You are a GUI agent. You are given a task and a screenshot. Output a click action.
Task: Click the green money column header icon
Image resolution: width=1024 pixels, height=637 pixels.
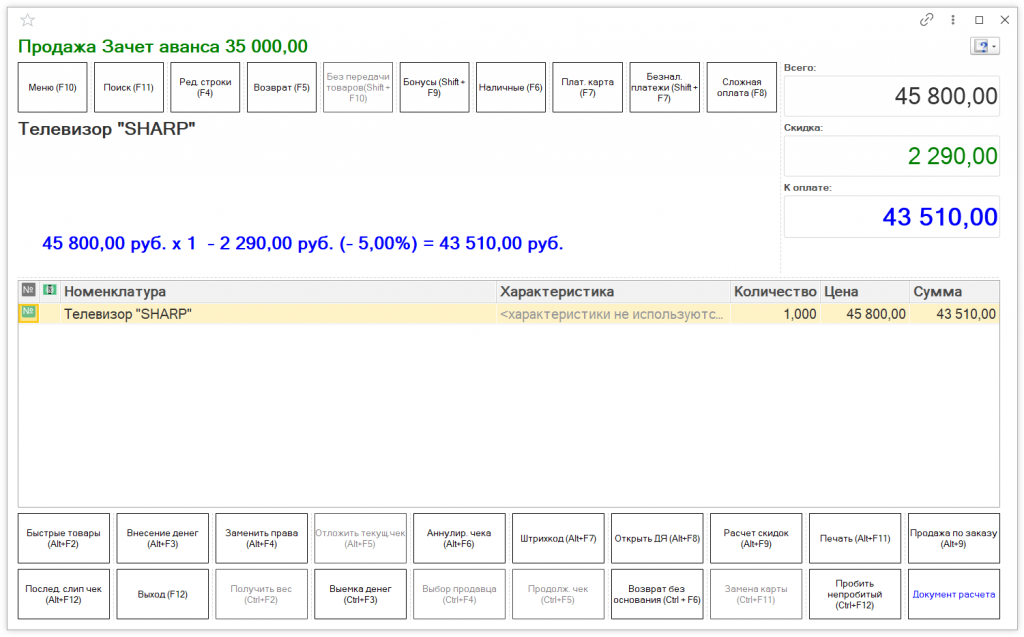click(49, 291)
